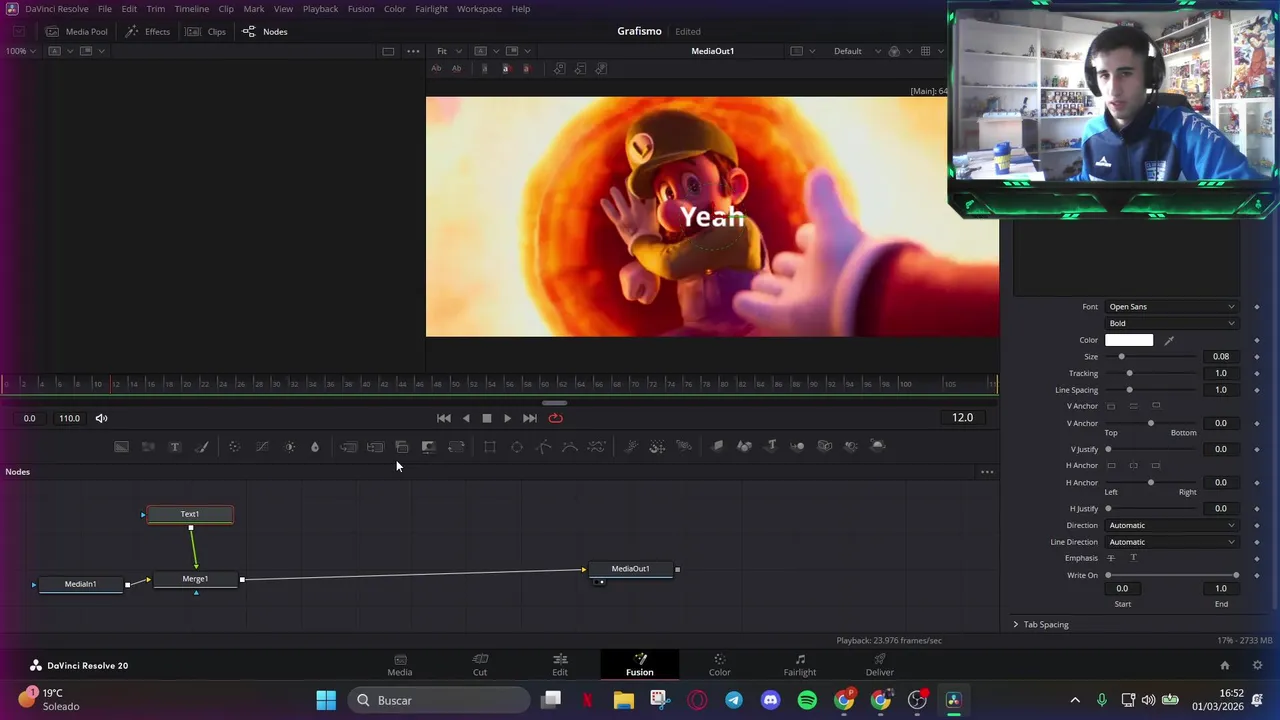Click the stop playback button
This screenshot has height=720, width=1280.
[486, 418]
